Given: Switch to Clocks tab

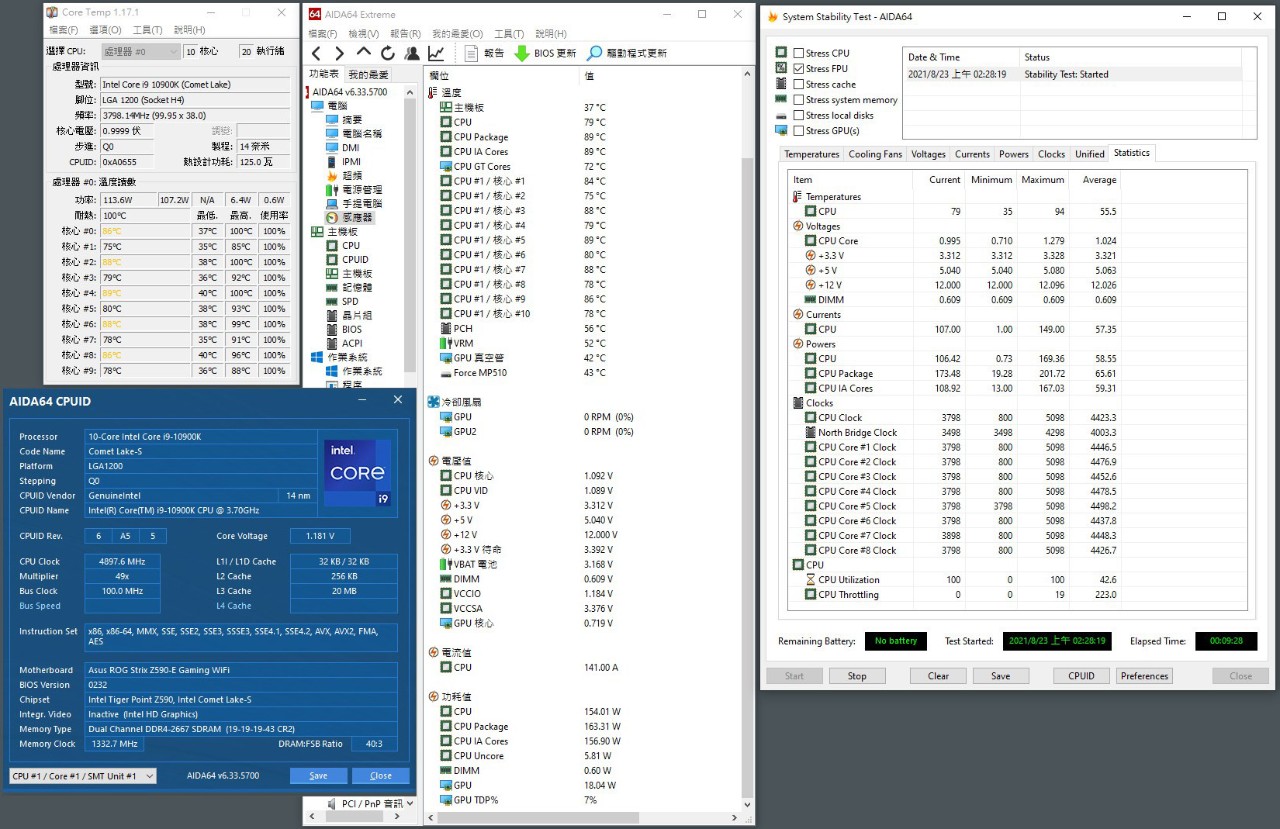Looking at the screenshot, I should coord(1051,154).
